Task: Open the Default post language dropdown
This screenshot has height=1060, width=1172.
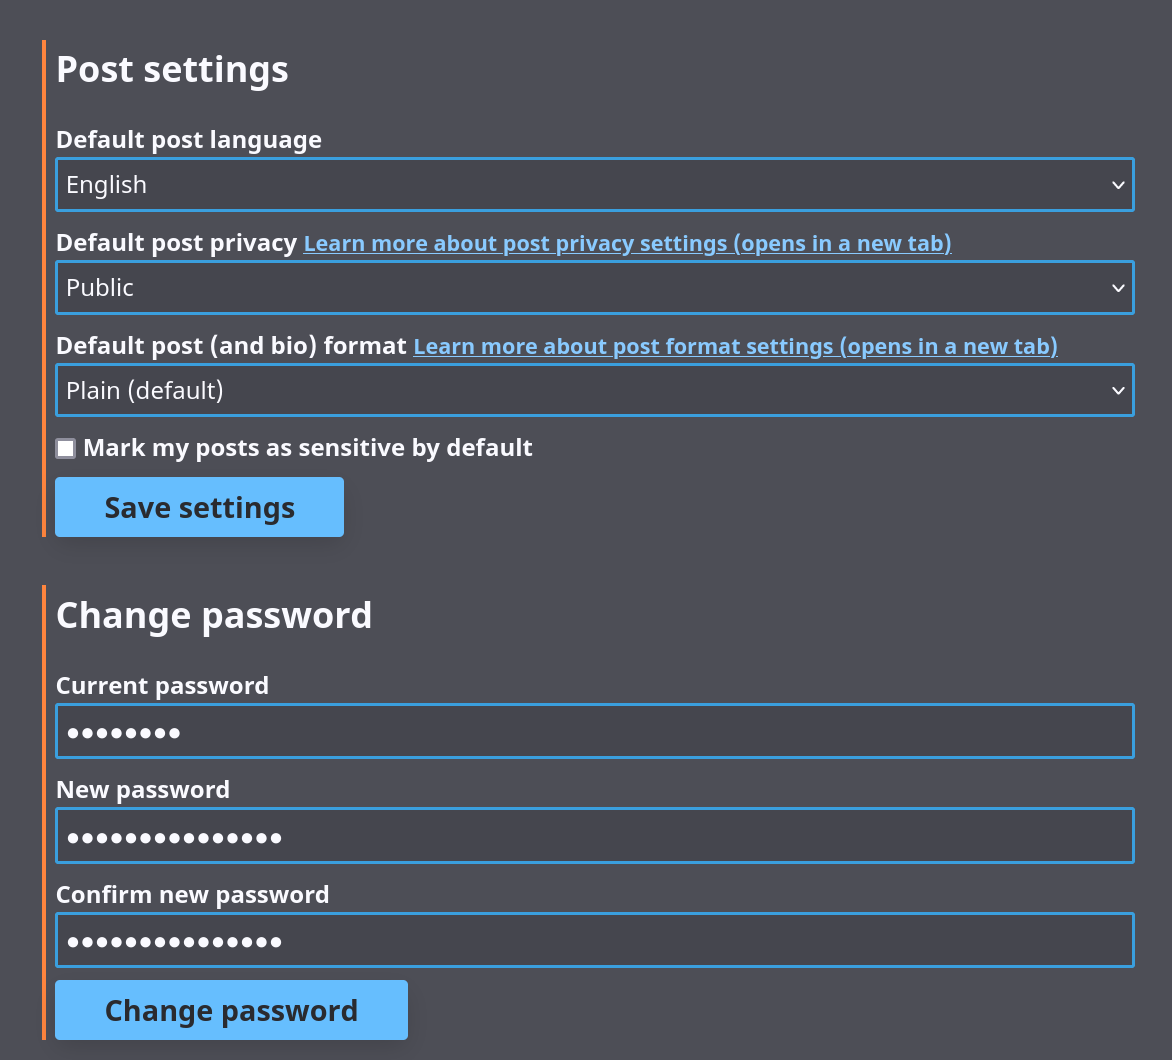Action: pyautogui.click(x=595, y=184)
